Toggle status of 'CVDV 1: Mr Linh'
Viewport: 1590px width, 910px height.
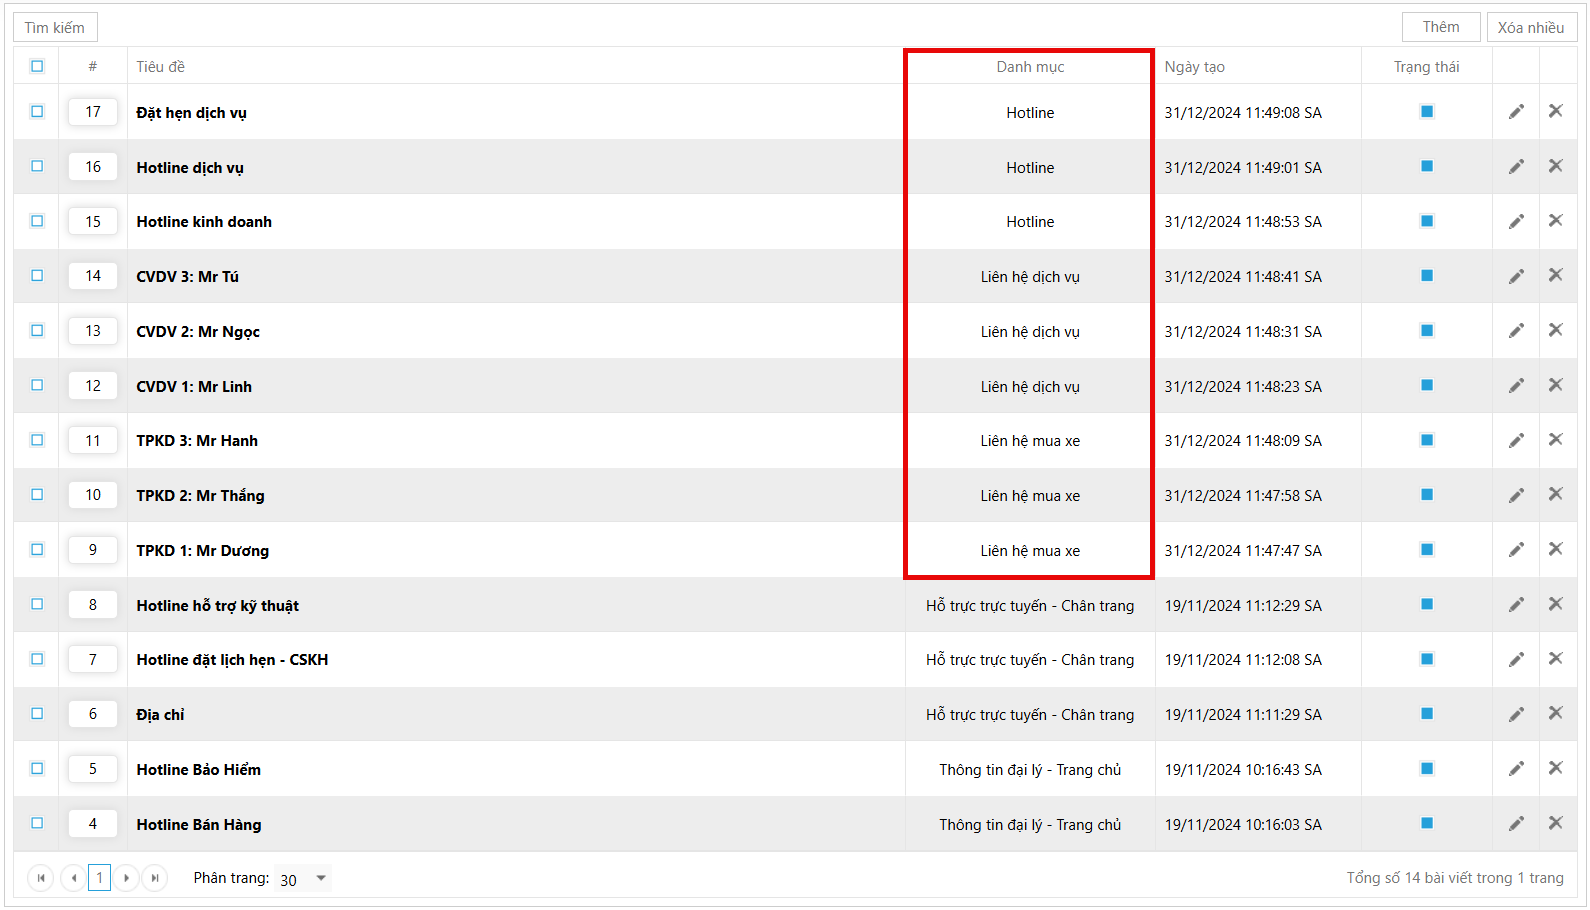pos(1427,385)
